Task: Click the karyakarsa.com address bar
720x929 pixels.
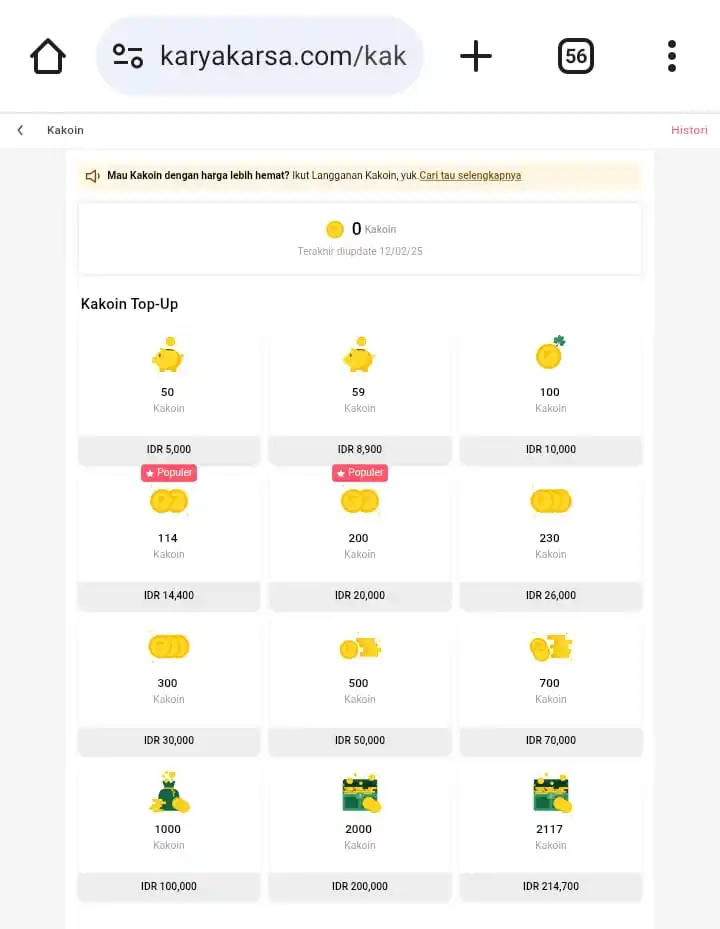Action: pos(283,56)
